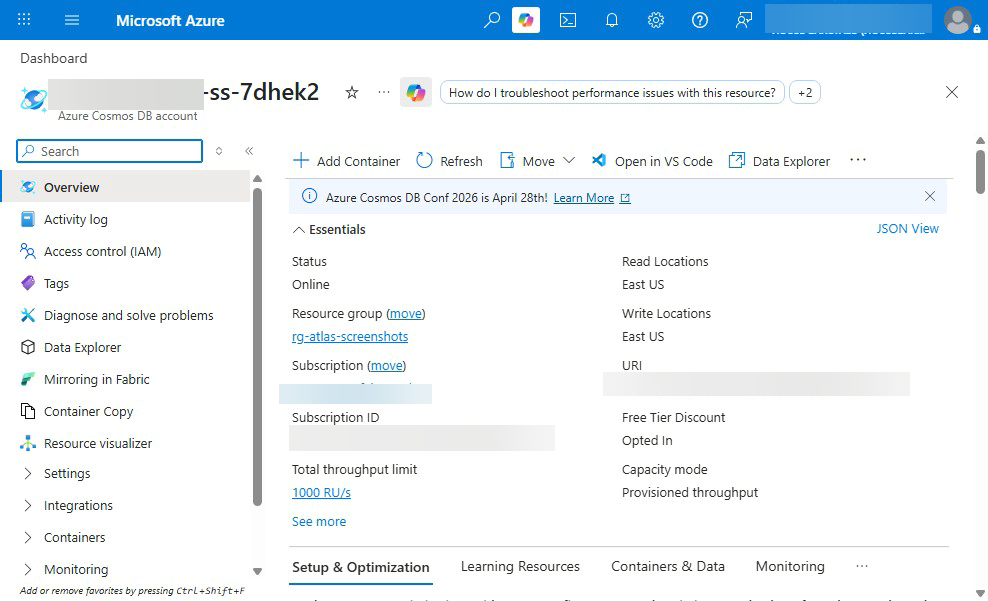Click the main page vertical scrollbar
Viewport: 988px width, 601px height.
(x=980, y=171)
